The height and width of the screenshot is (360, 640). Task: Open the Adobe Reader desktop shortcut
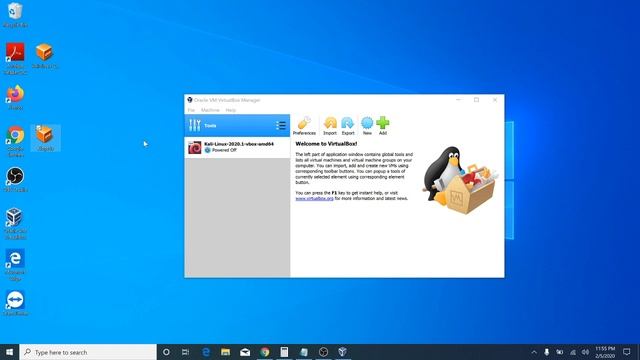tap(15, 58)
